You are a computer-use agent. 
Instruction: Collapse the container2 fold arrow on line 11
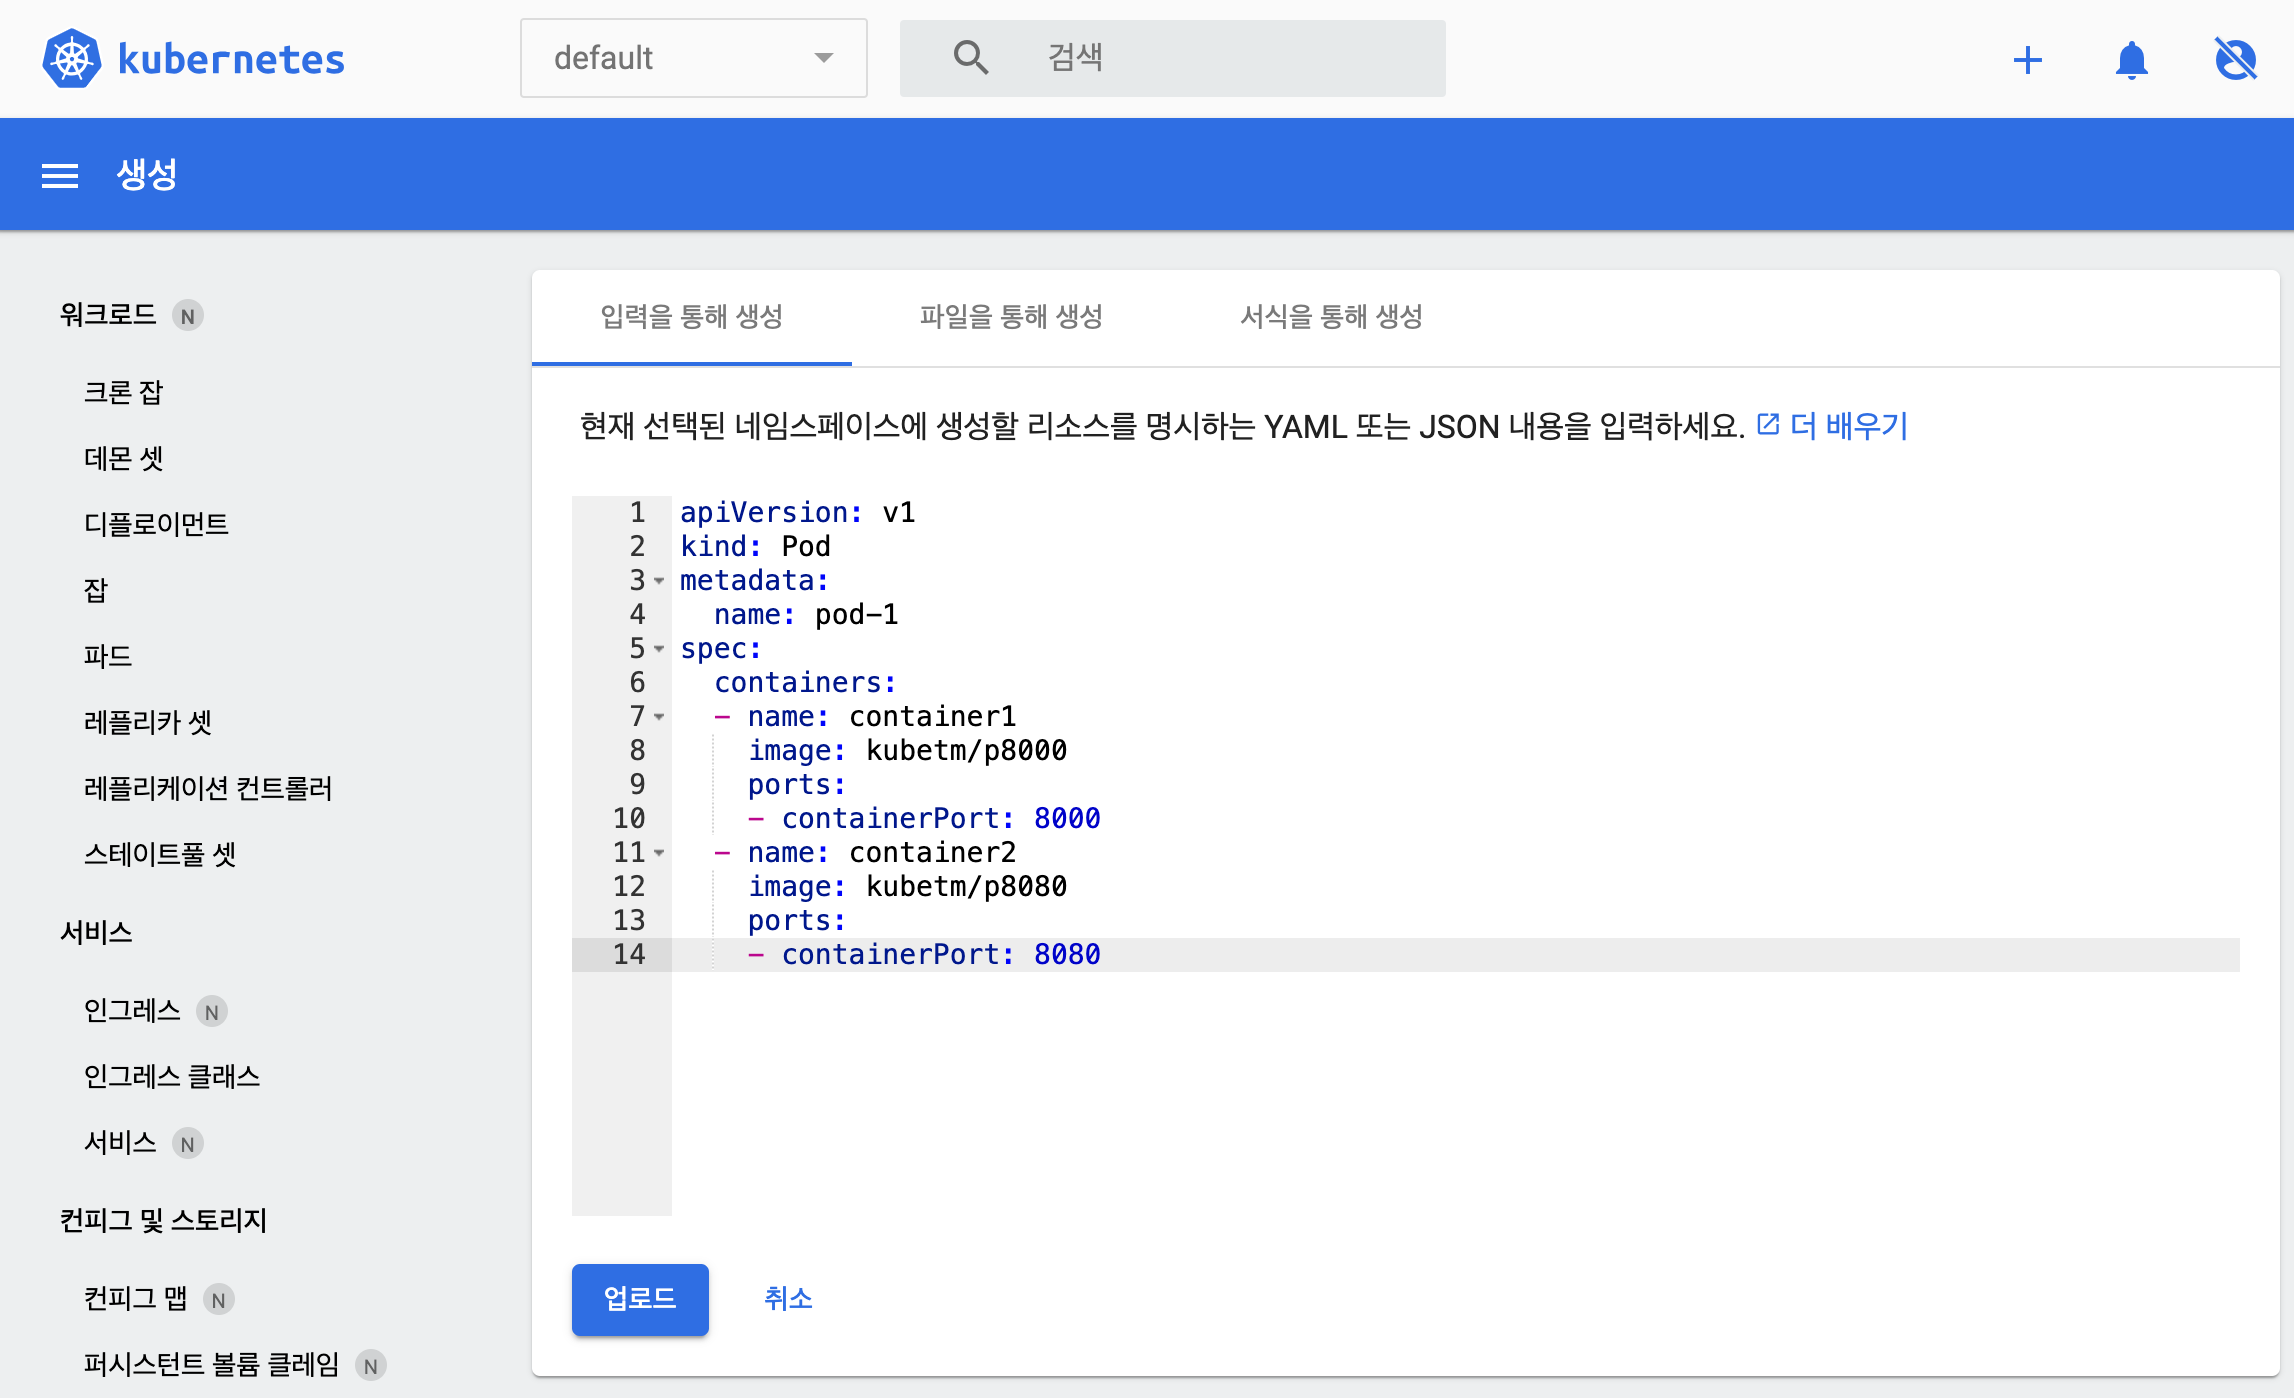[659, 853]
